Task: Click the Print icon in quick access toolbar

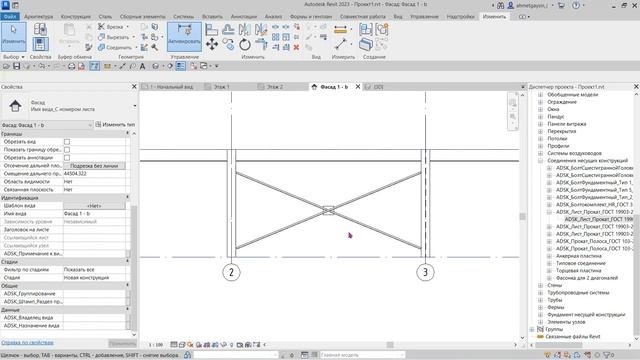Action: (71, 66)
